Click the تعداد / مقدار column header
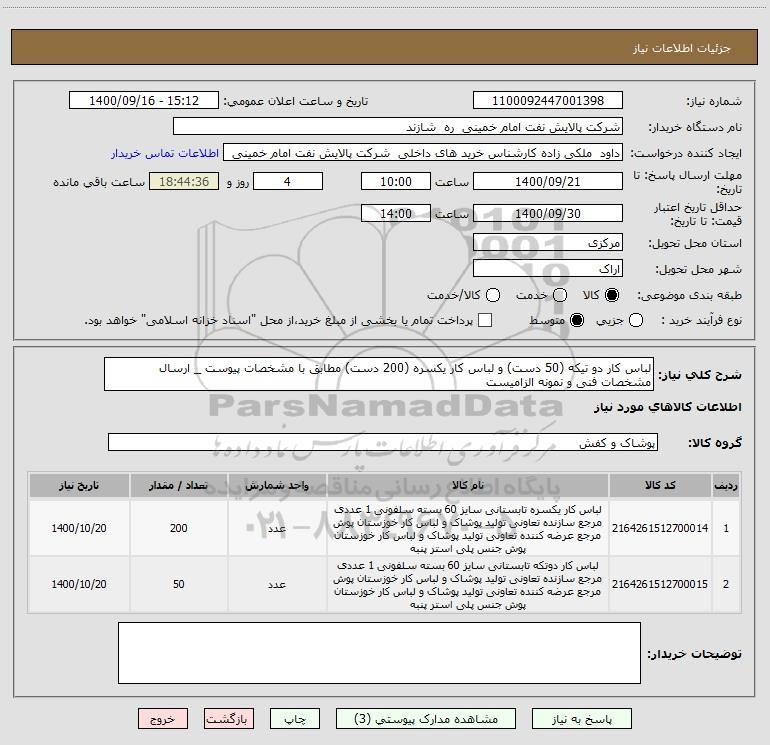 click(x=179, y=485)
